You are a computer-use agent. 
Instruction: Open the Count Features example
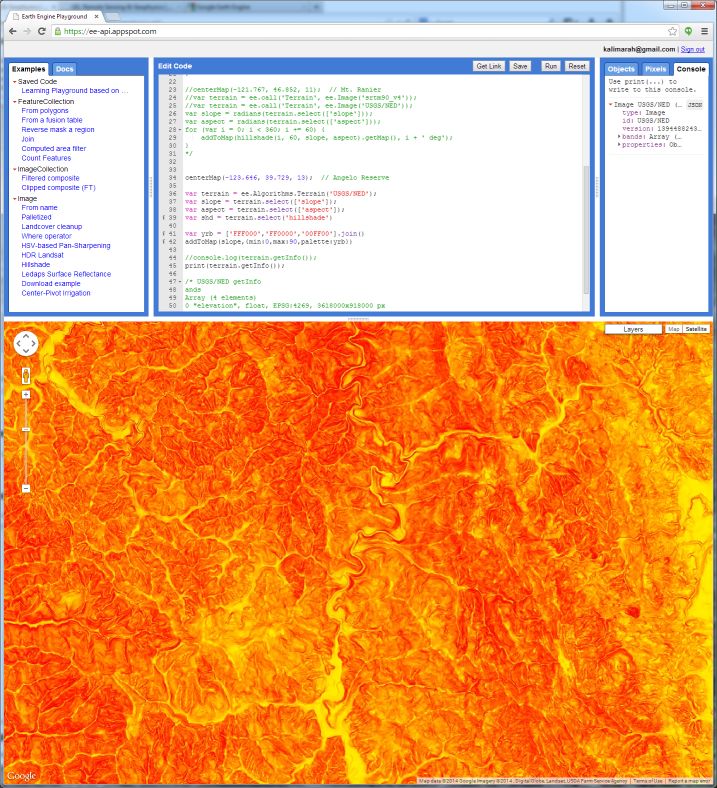tap(46, 158)
